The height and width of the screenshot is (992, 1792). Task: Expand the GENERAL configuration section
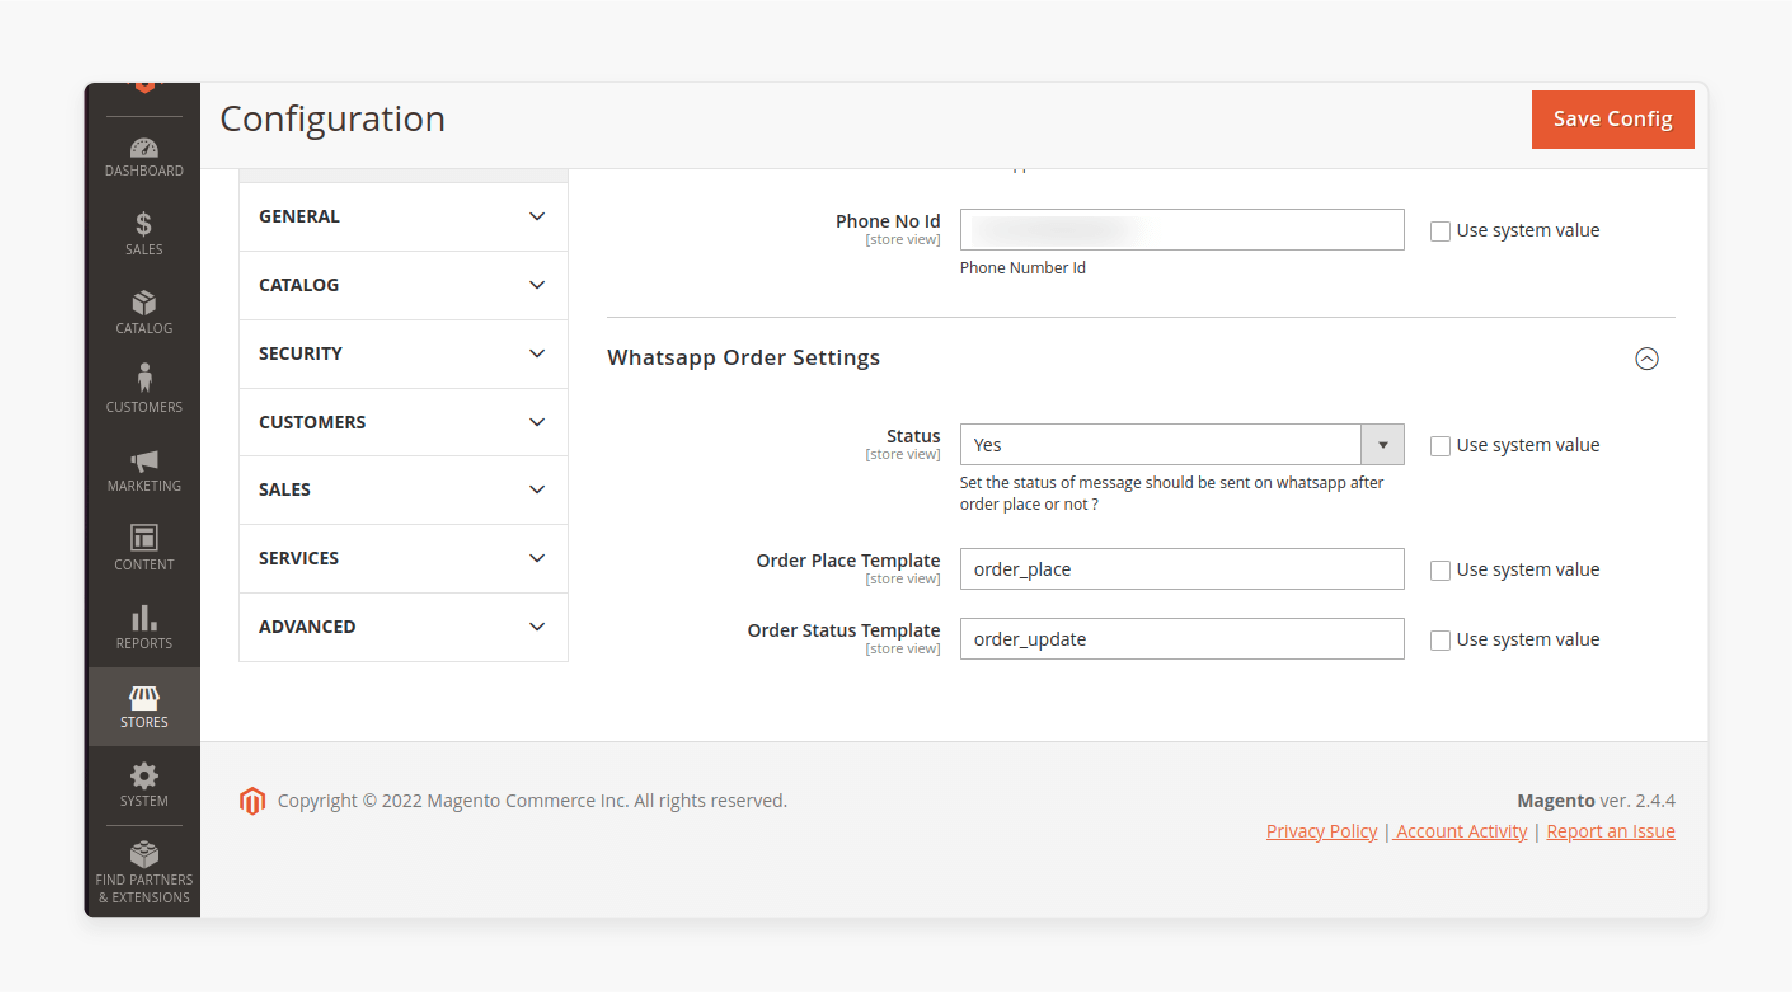coord(403,217)
